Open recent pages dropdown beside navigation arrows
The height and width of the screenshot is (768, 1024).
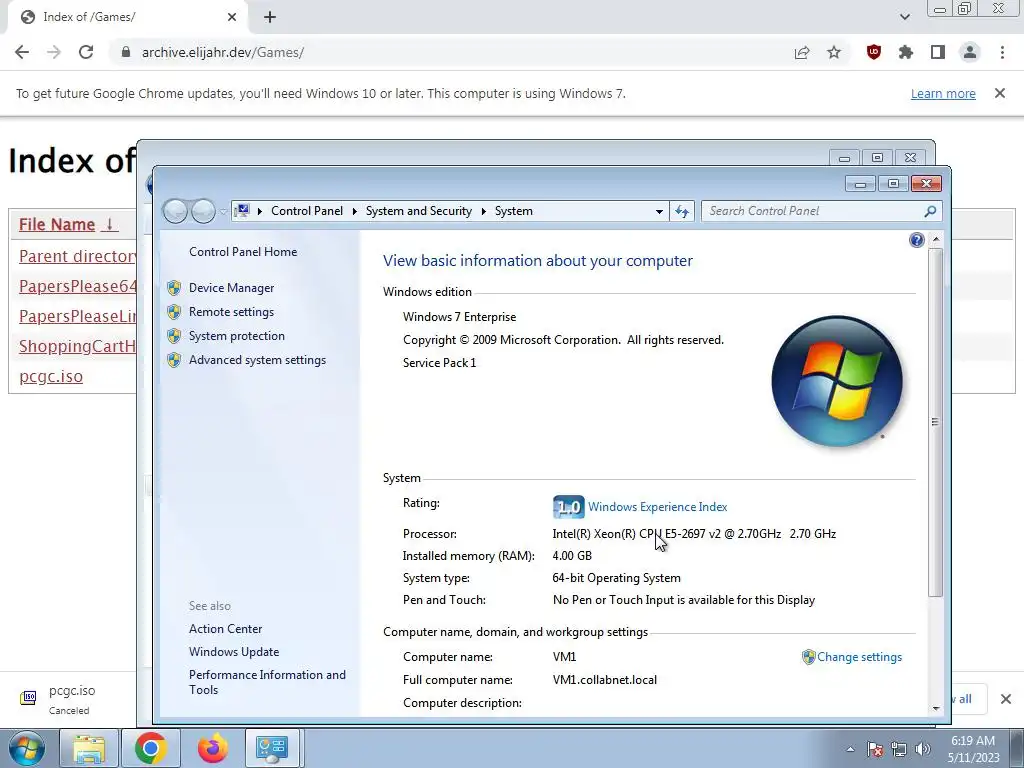click(x=223, y=212)
